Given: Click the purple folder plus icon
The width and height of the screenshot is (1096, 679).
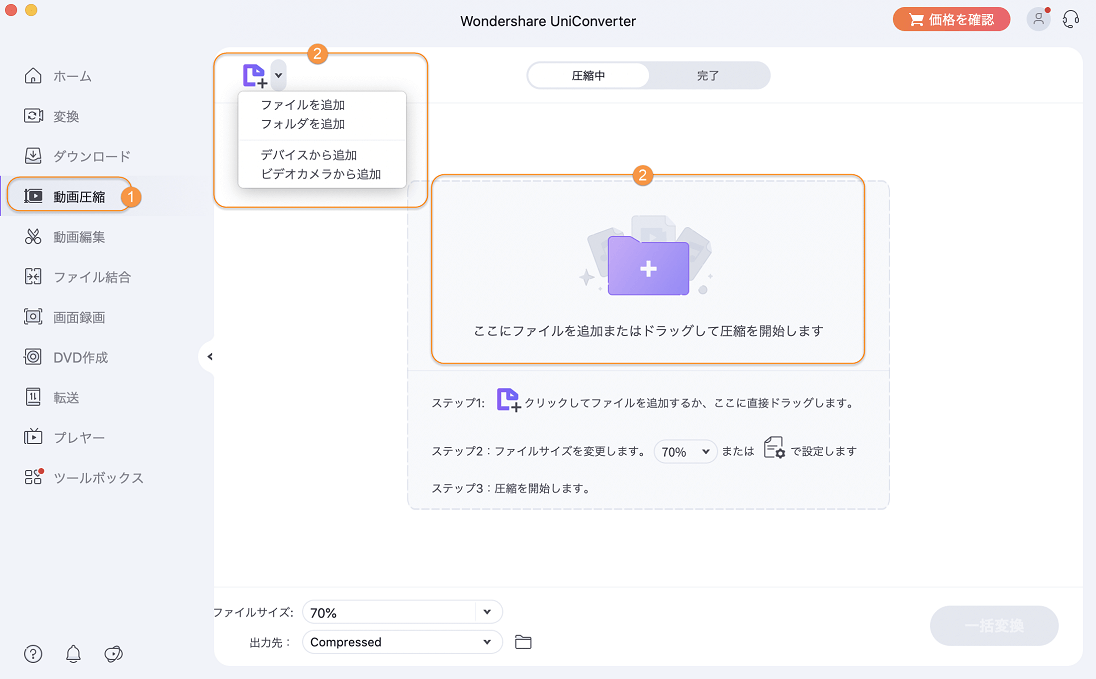Looking at the screenshot, I should point(648,266).
